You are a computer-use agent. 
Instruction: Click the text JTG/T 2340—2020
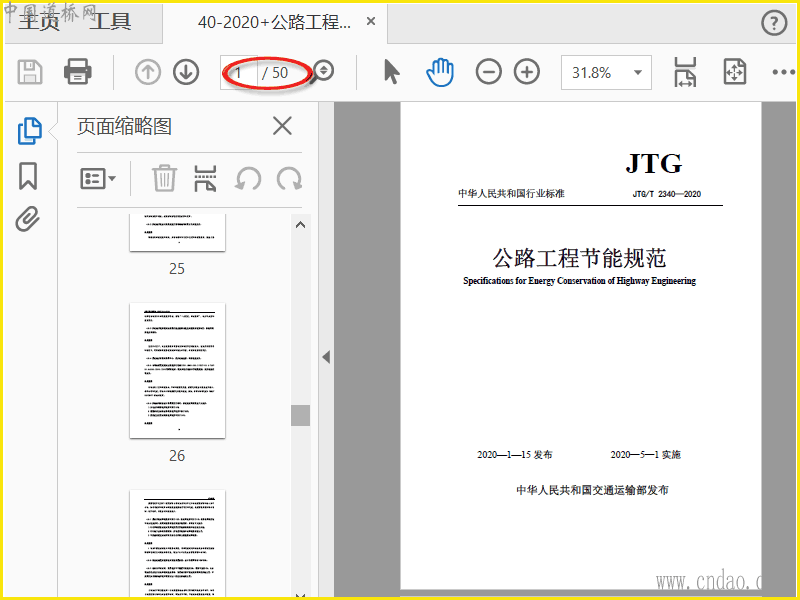(x=667, y=194)
